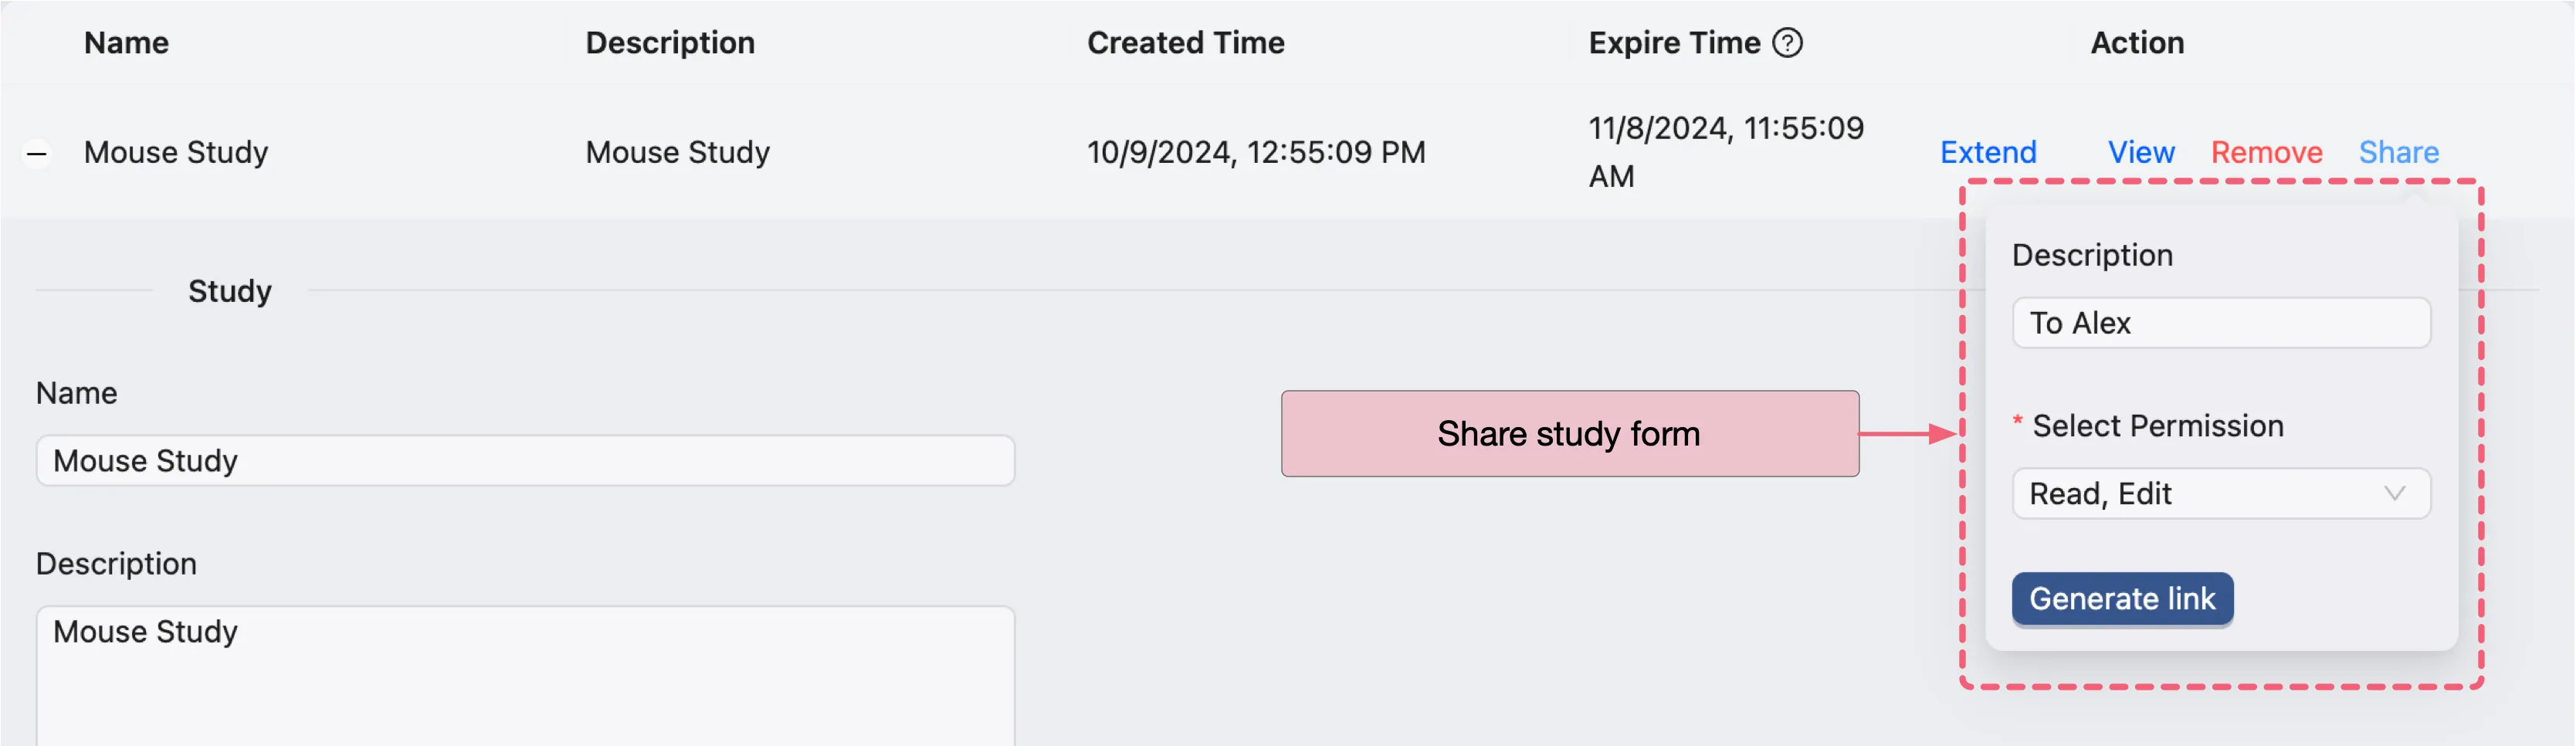Screen dimensions: 2576x746
Task: Click the Expire Time help question-mark icon
Action: 1787,43
